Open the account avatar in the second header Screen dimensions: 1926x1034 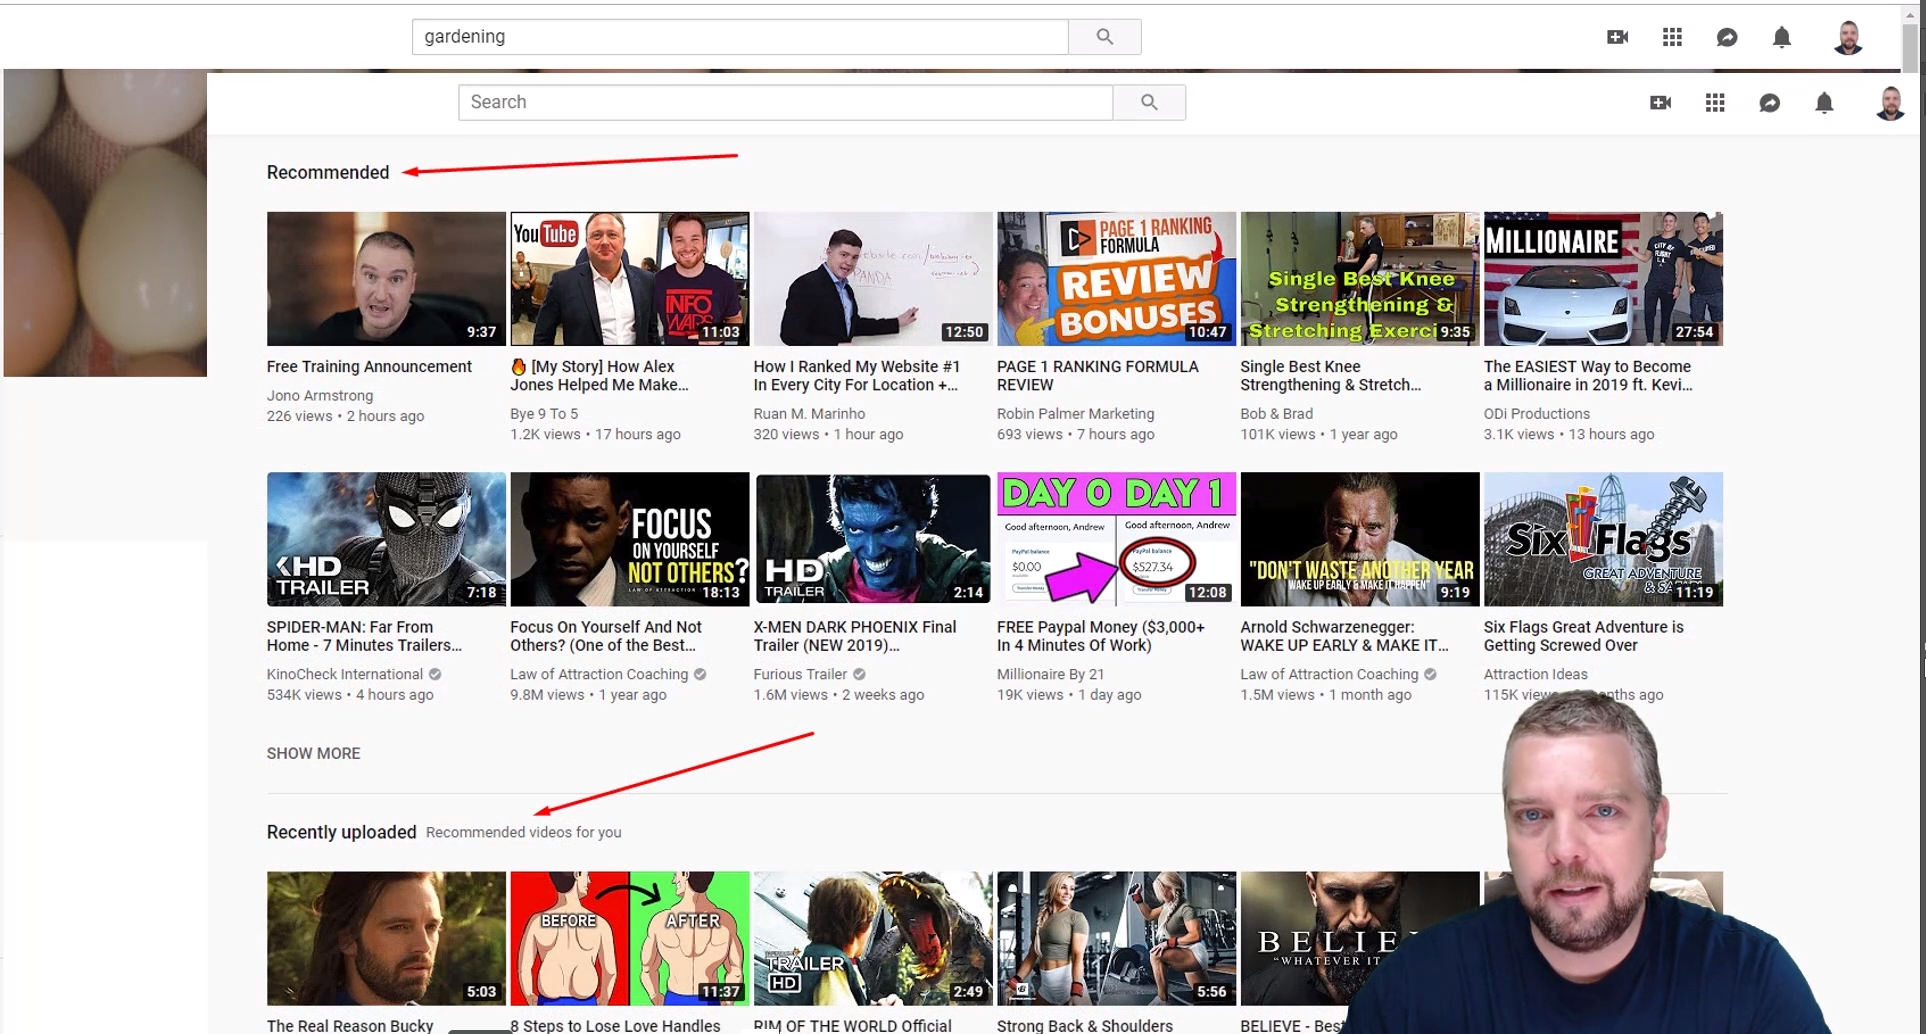[x=1890, y=103]
